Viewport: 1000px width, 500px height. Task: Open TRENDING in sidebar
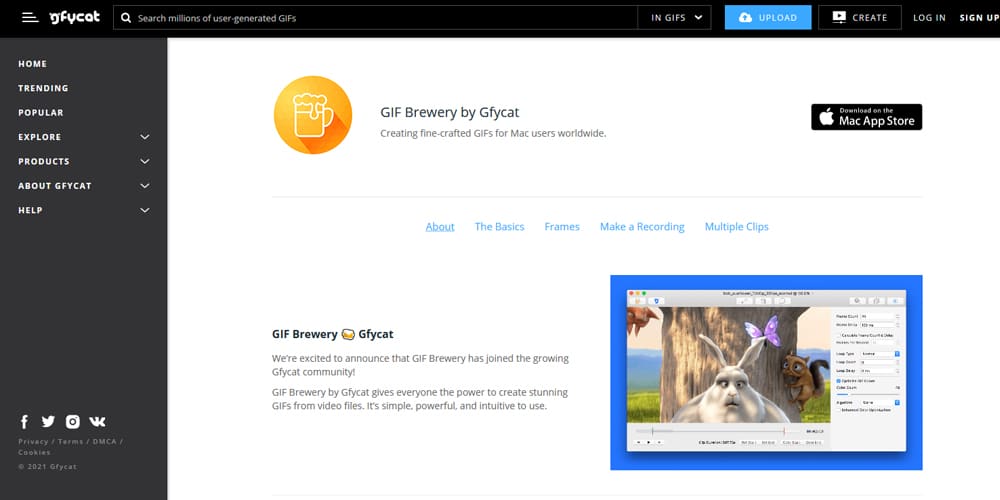43,88
